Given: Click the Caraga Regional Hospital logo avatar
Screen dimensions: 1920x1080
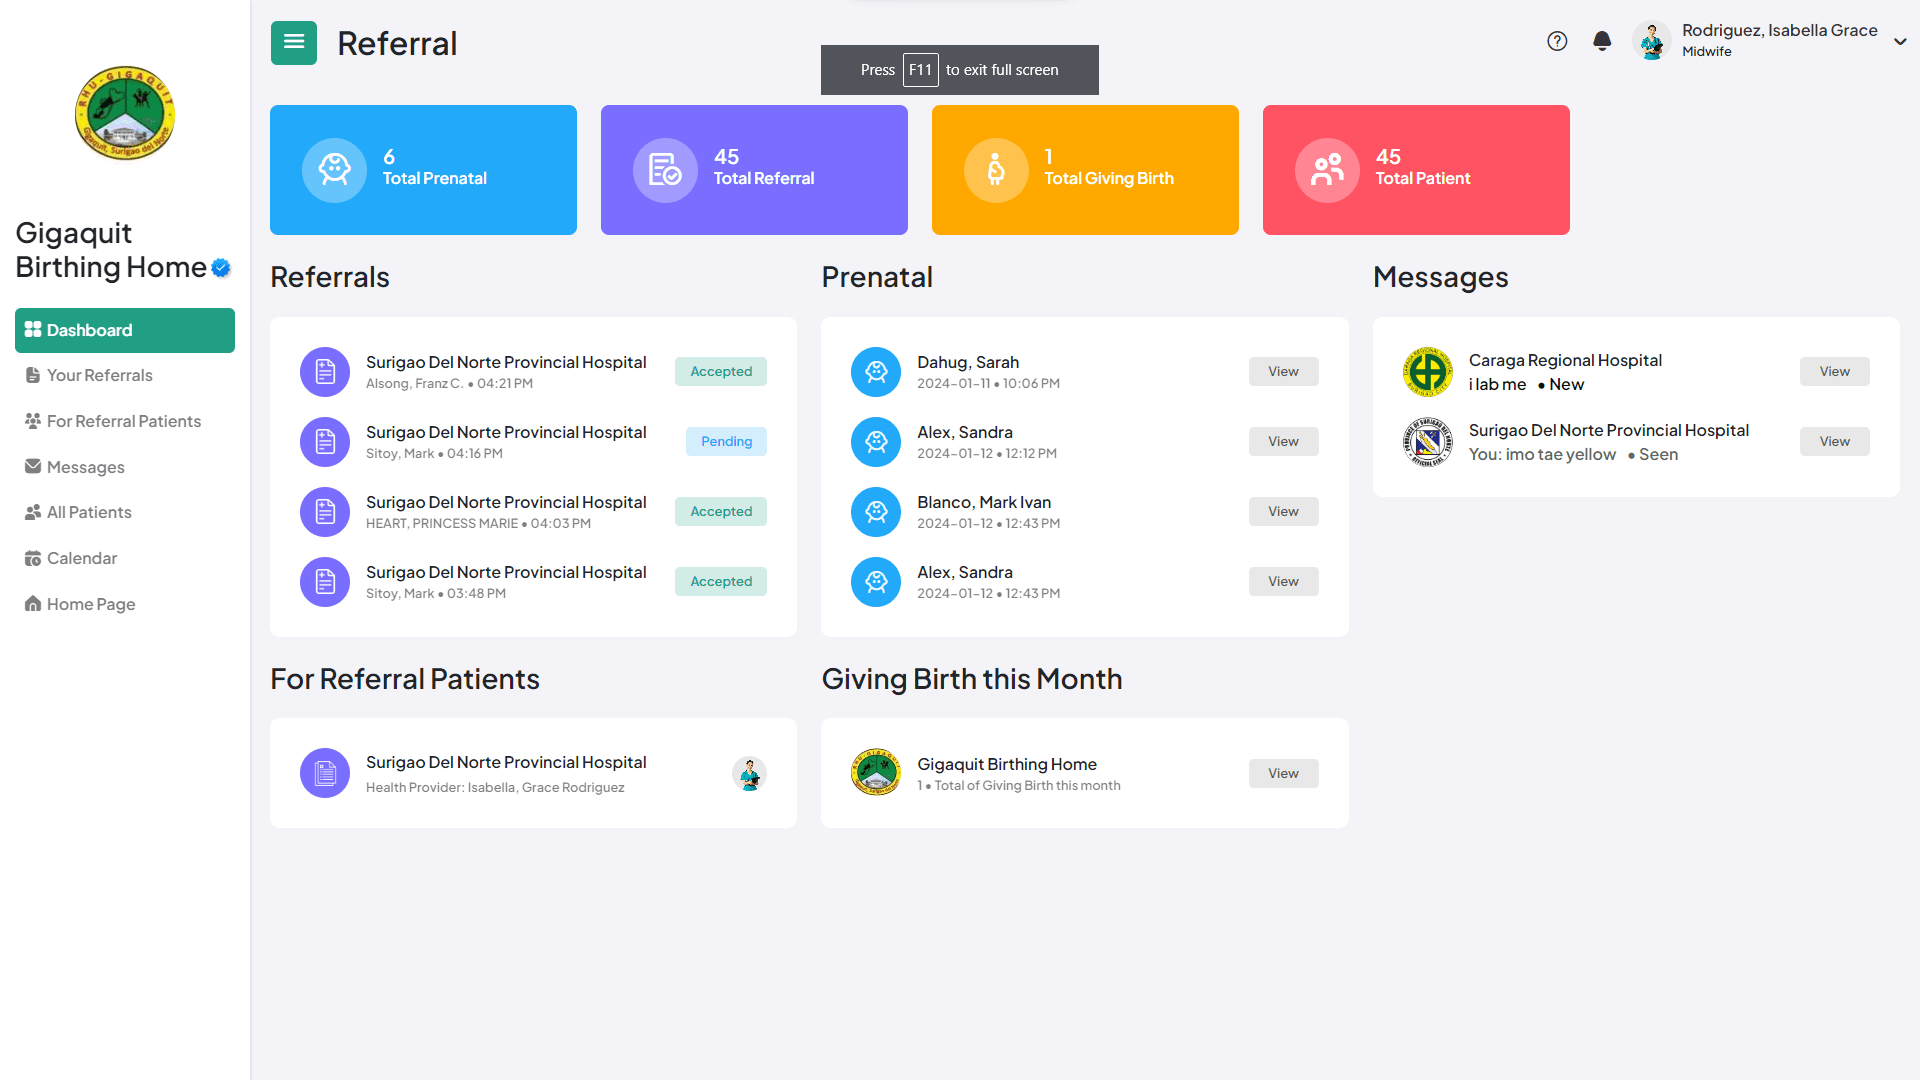Looking at the screenshot, I should [x=1428, y=371].
